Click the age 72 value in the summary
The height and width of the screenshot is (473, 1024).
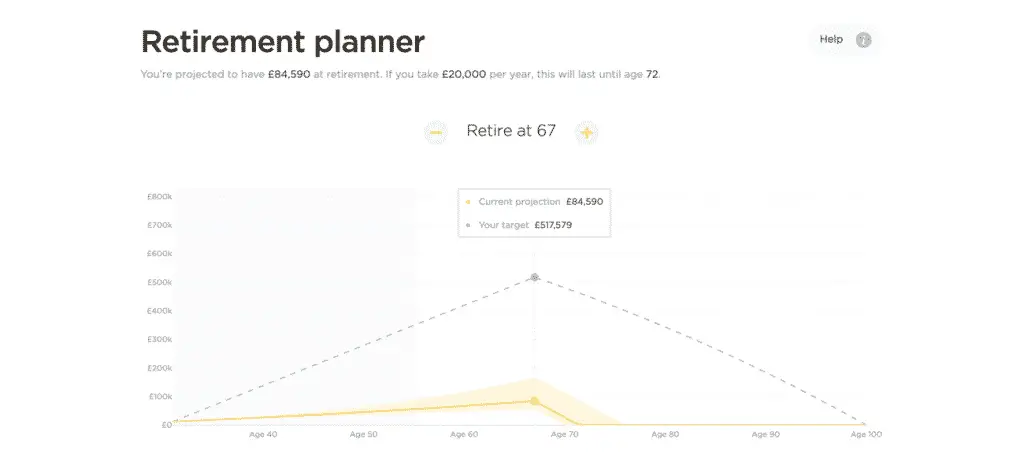pos(652,74)
